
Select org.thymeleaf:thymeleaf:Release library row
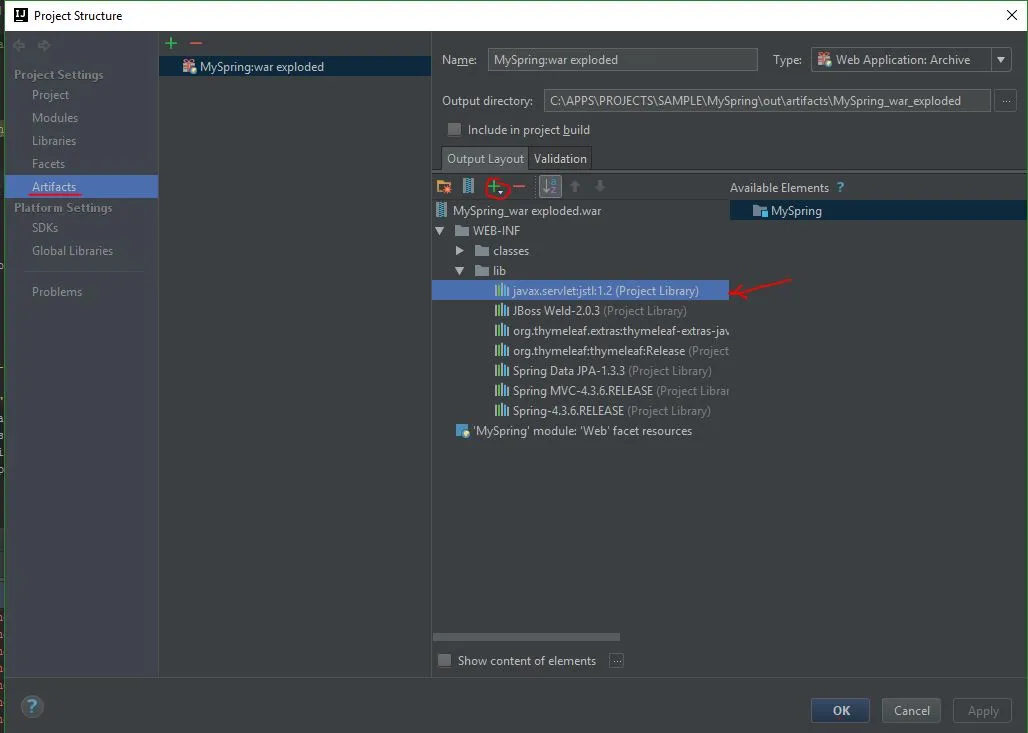click(580, 351)
